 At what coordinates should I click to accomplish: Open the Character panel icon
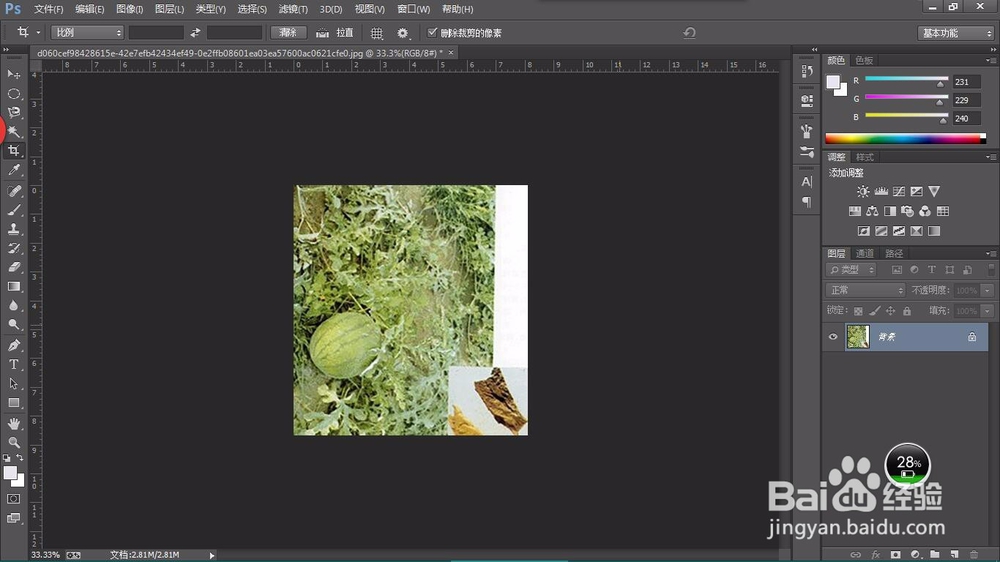(807, 182)
